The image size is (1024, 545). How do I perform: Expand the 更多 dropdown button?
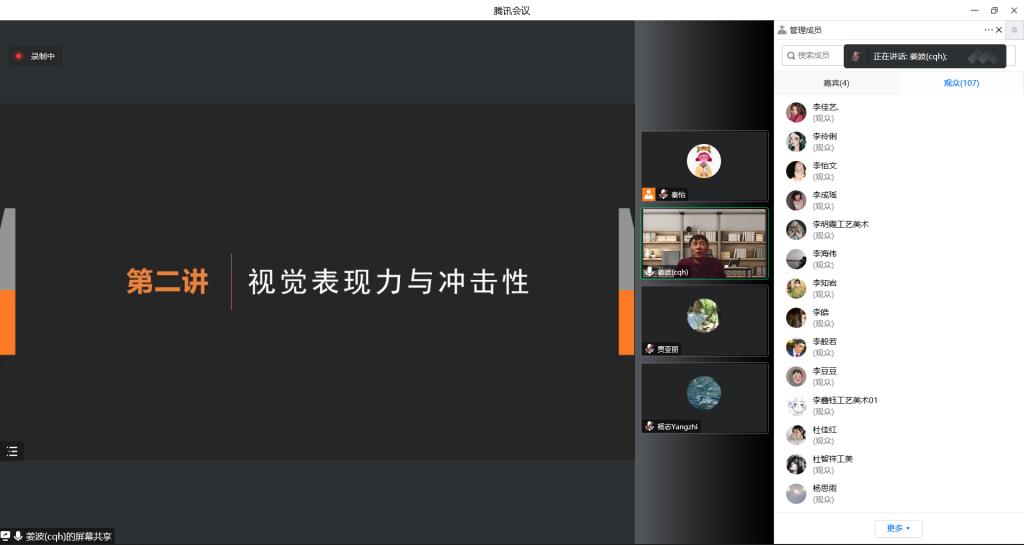point(898,528)
